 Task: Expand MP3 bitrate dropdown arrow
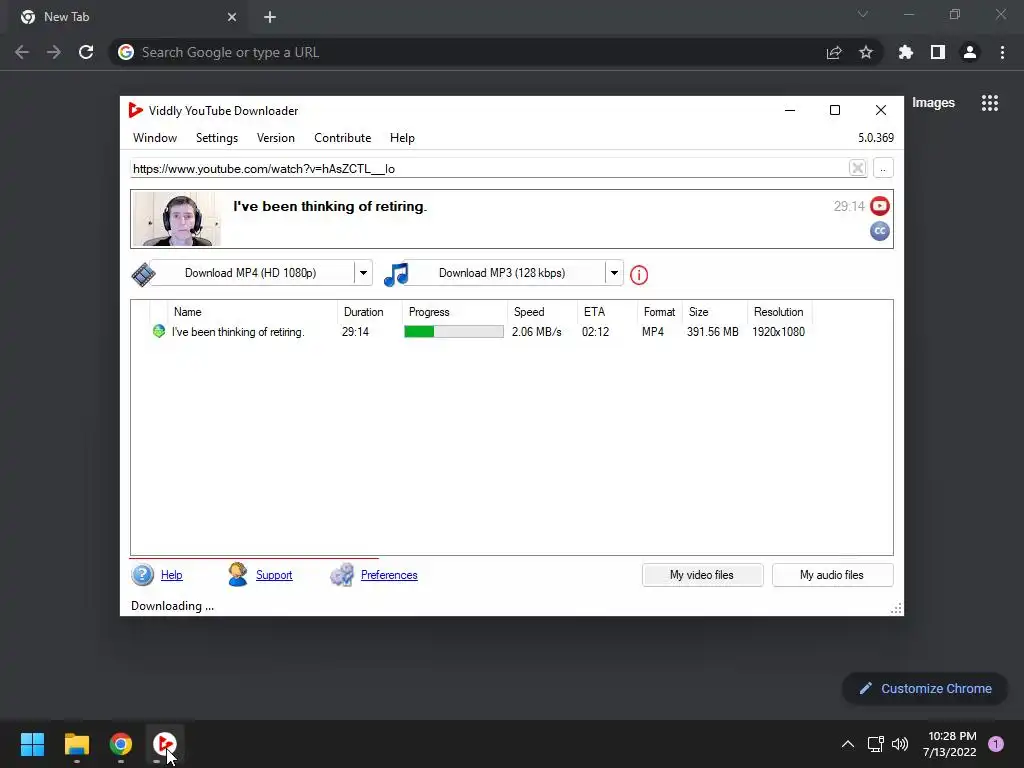pos(614,273)
